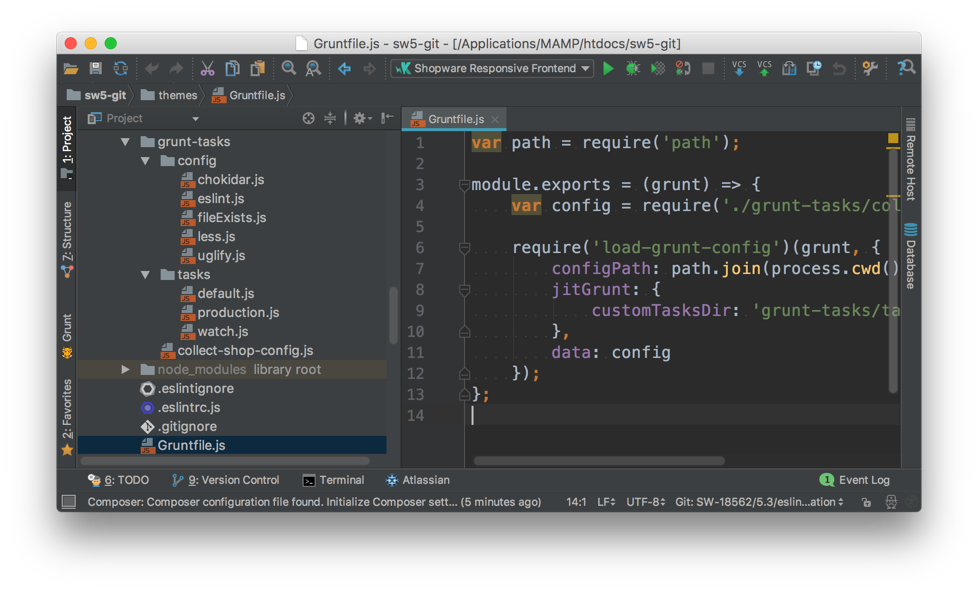The width and height of the screenshot is (977, 592).
Task: Click the Debug bug icon
Action: point(633,69)
